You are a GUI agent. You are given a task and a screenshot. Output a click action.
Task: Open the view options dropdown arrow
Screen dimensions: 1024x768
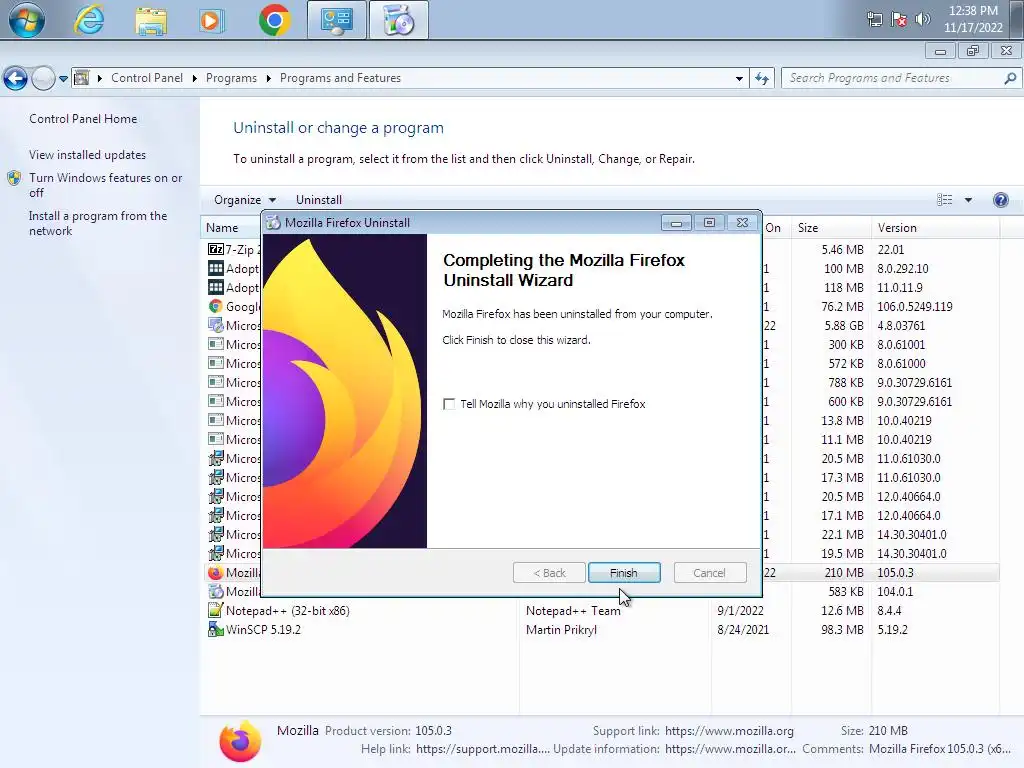[968, 200]
